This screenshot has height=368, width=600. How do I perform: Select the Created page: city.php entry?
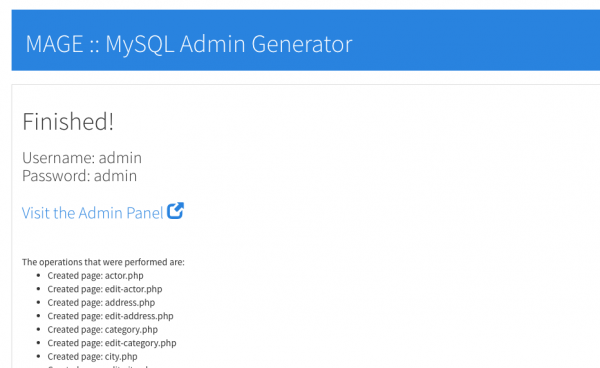(92, 357)
